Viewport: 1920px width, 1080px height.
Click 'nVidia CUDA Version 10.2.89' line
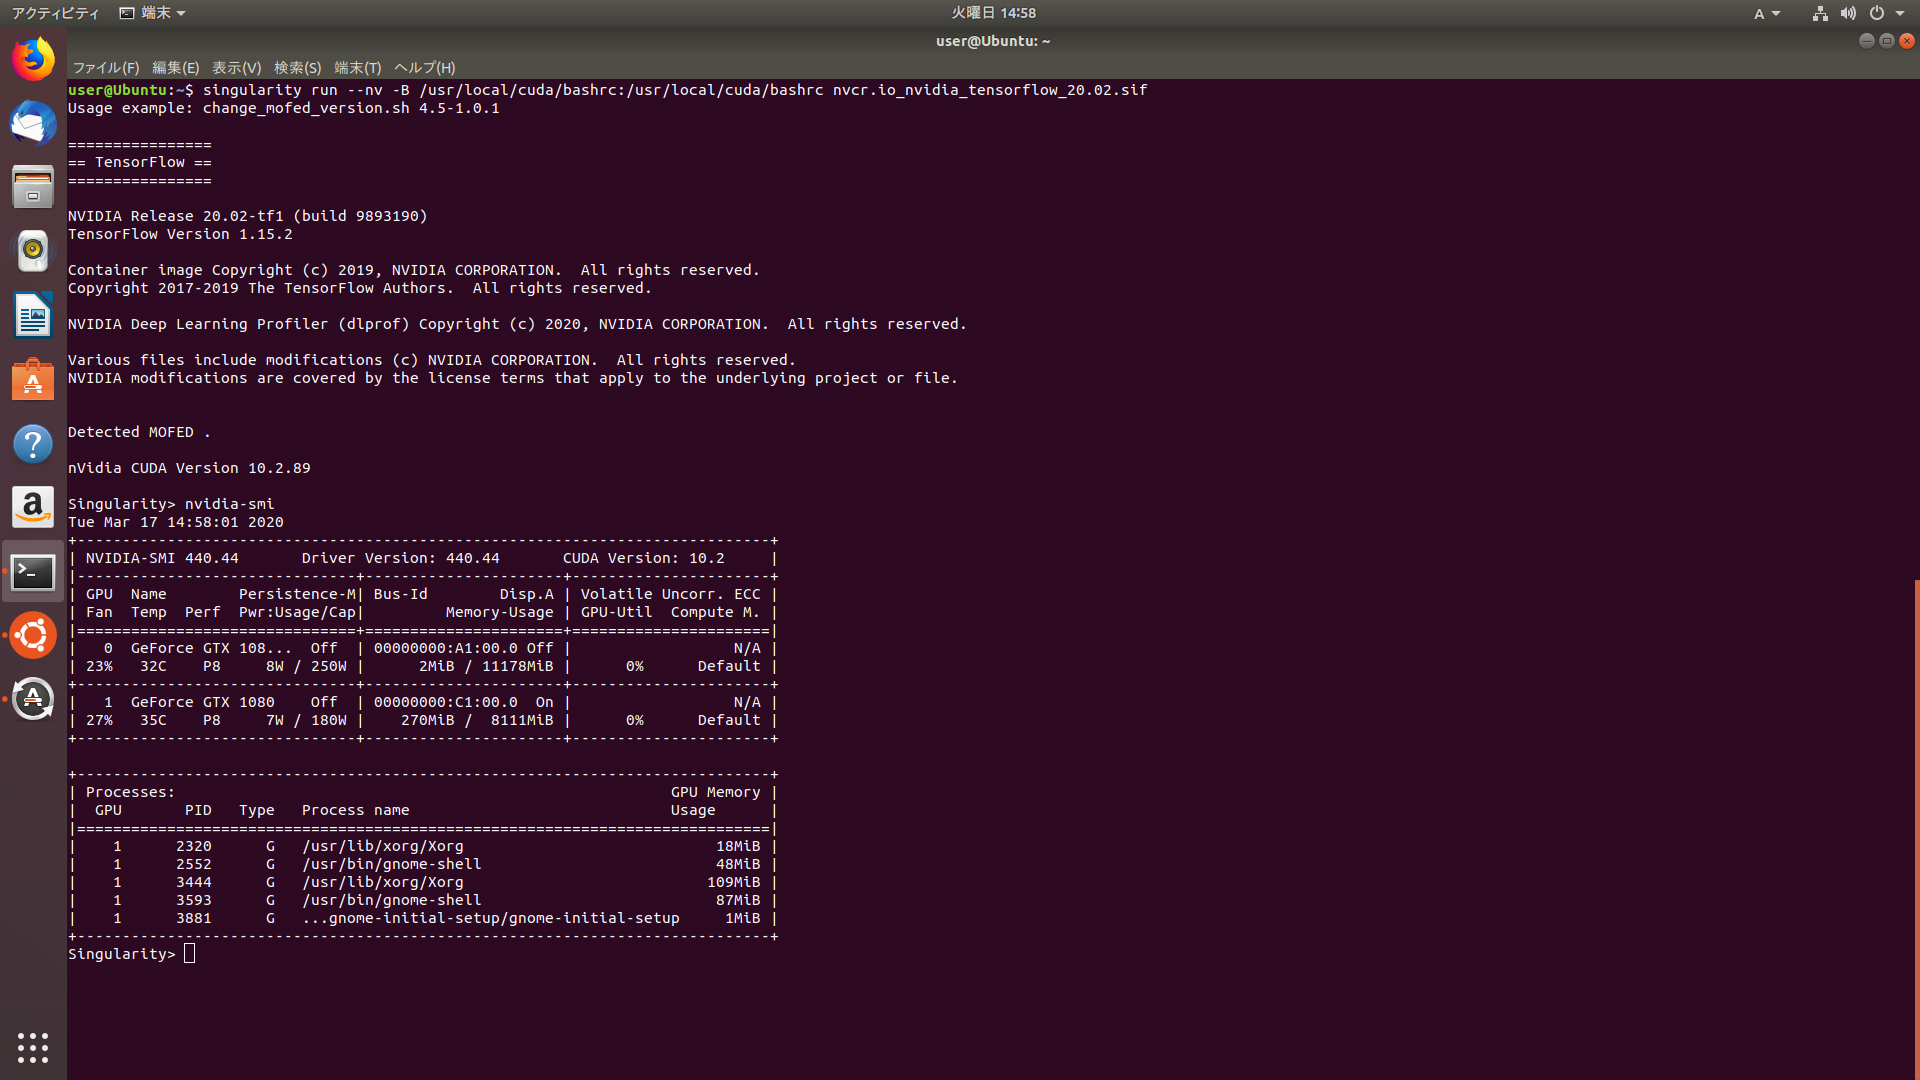[x=189, y=468]
